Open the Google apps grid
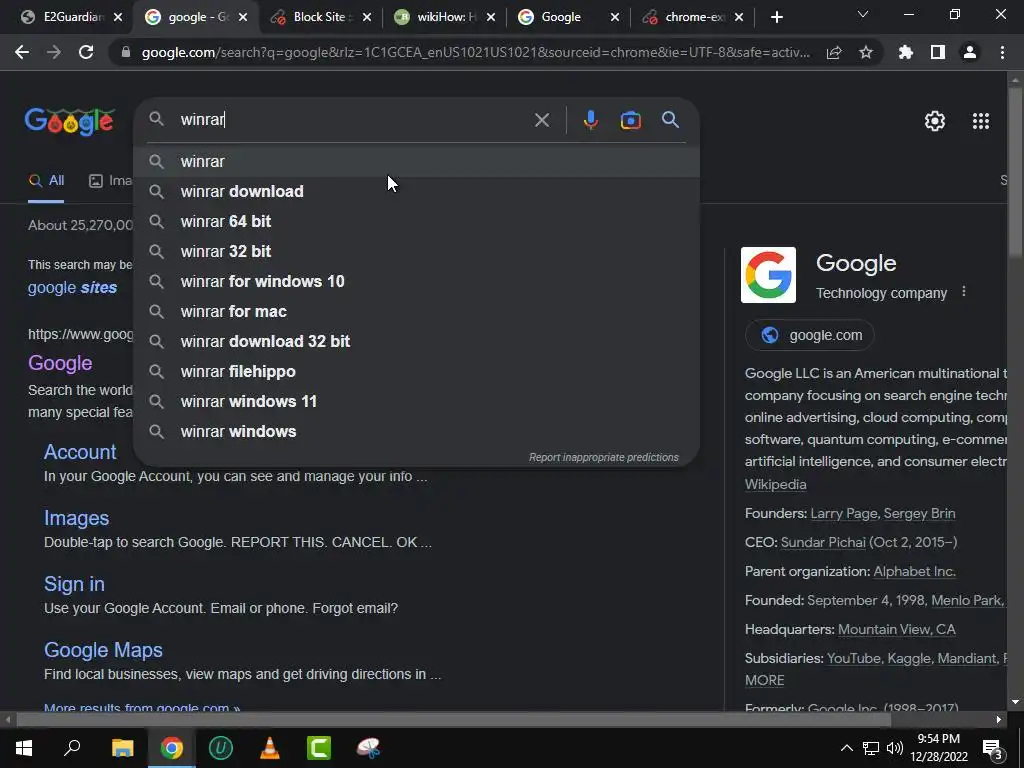The height and width of the screenshot is (768, 1024). pos(981,121)
